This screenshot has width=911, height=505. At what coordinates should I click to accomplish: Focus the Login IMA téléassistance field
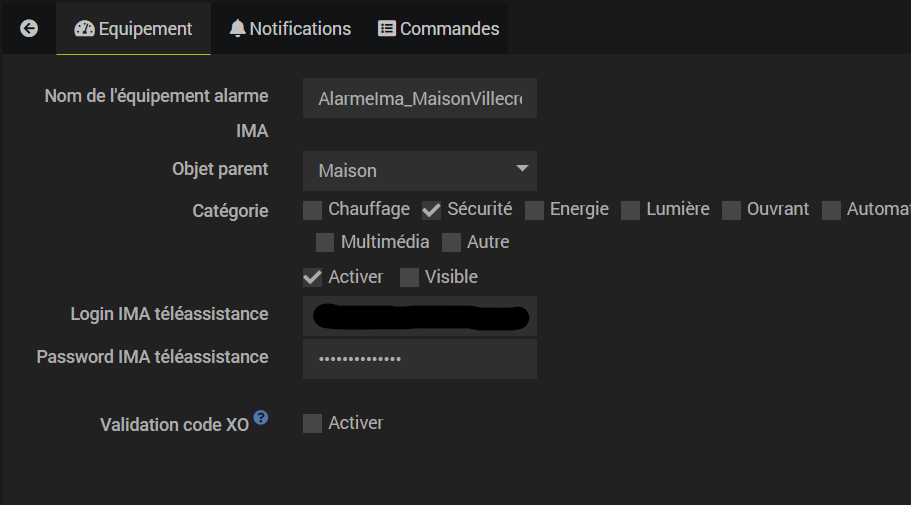420,316
